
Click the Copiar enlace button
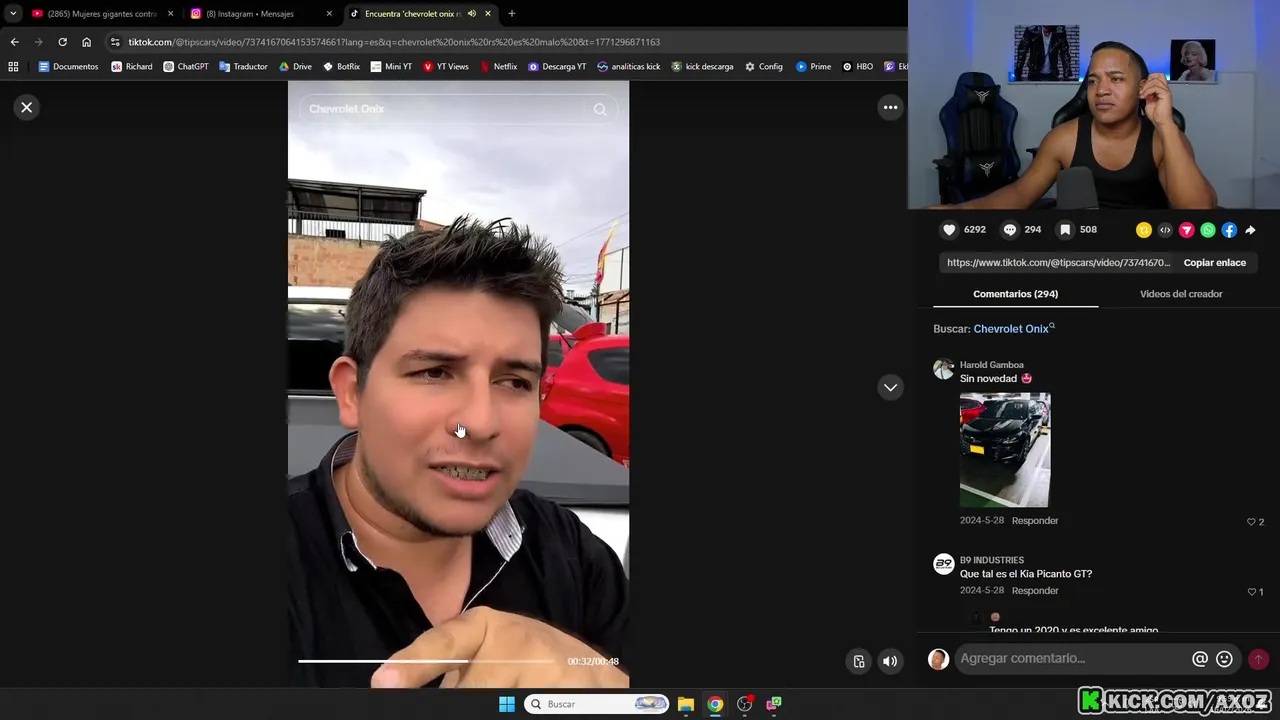tap(1214, 263)
